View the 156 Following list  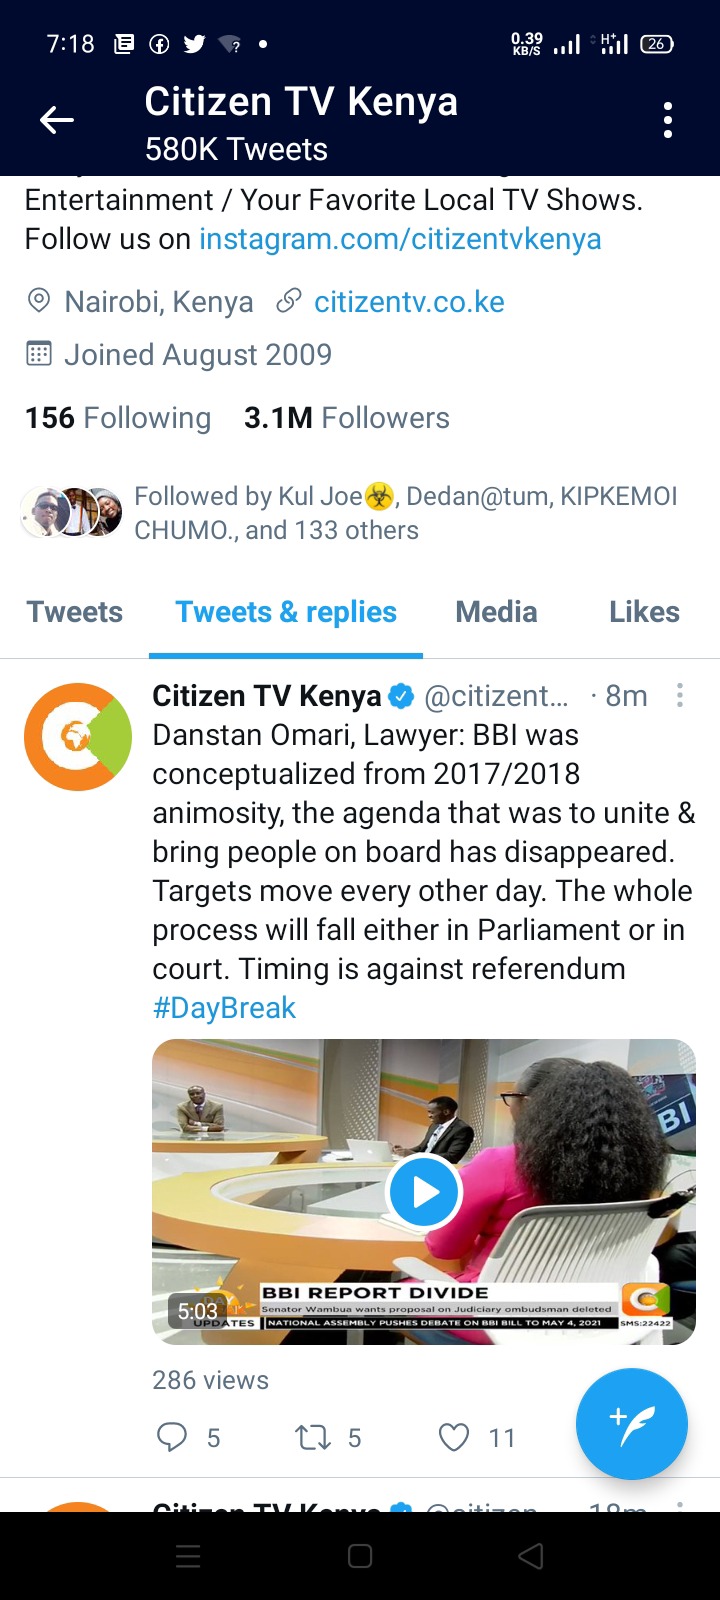pos(118,418)
